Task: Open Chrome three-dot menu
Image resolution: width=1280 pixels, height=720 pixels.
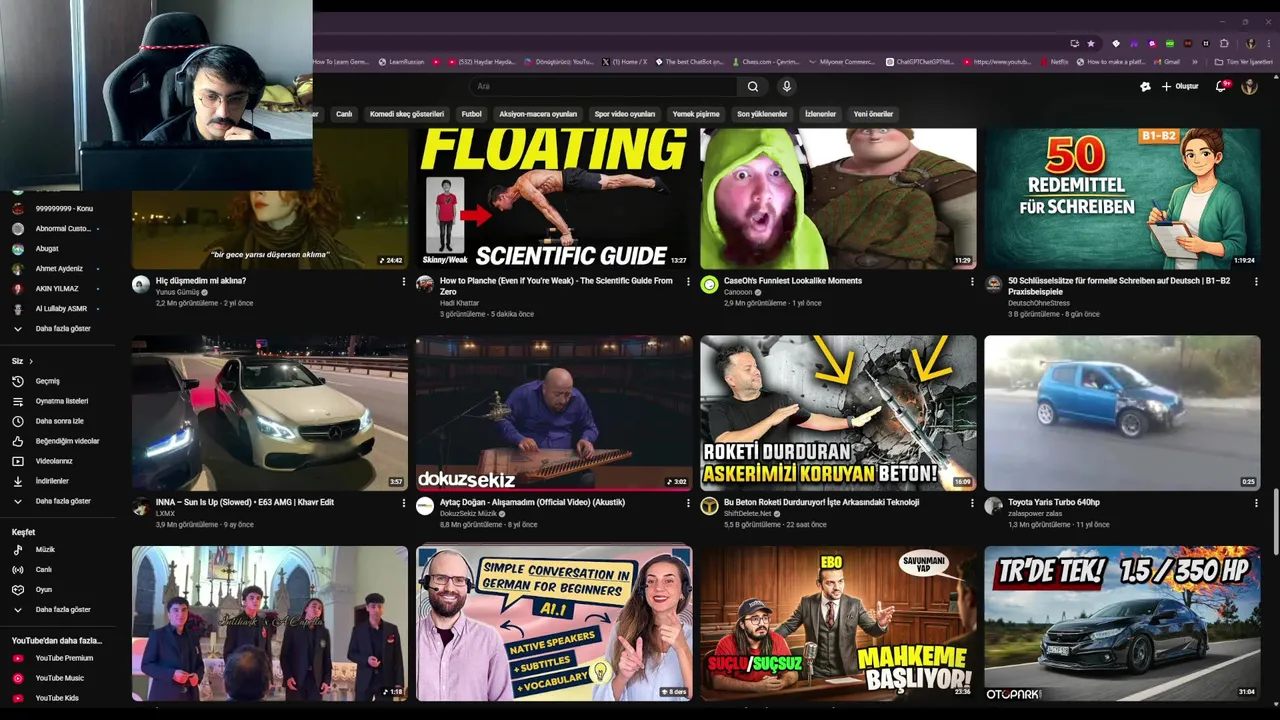Action: click(x=1269, y=43)
